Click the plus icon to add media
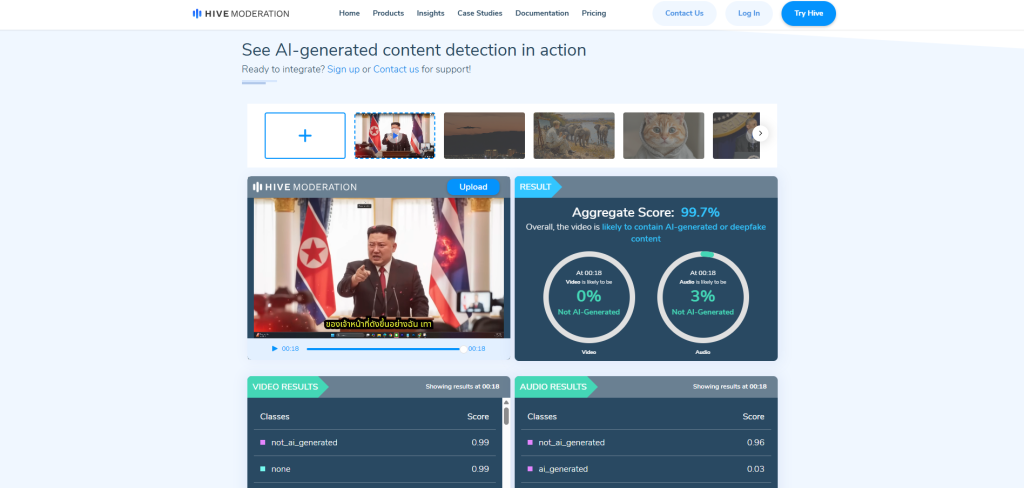The height and width of the screenshot is (488, 1024). pyautogui.click(x=305, y=135)
